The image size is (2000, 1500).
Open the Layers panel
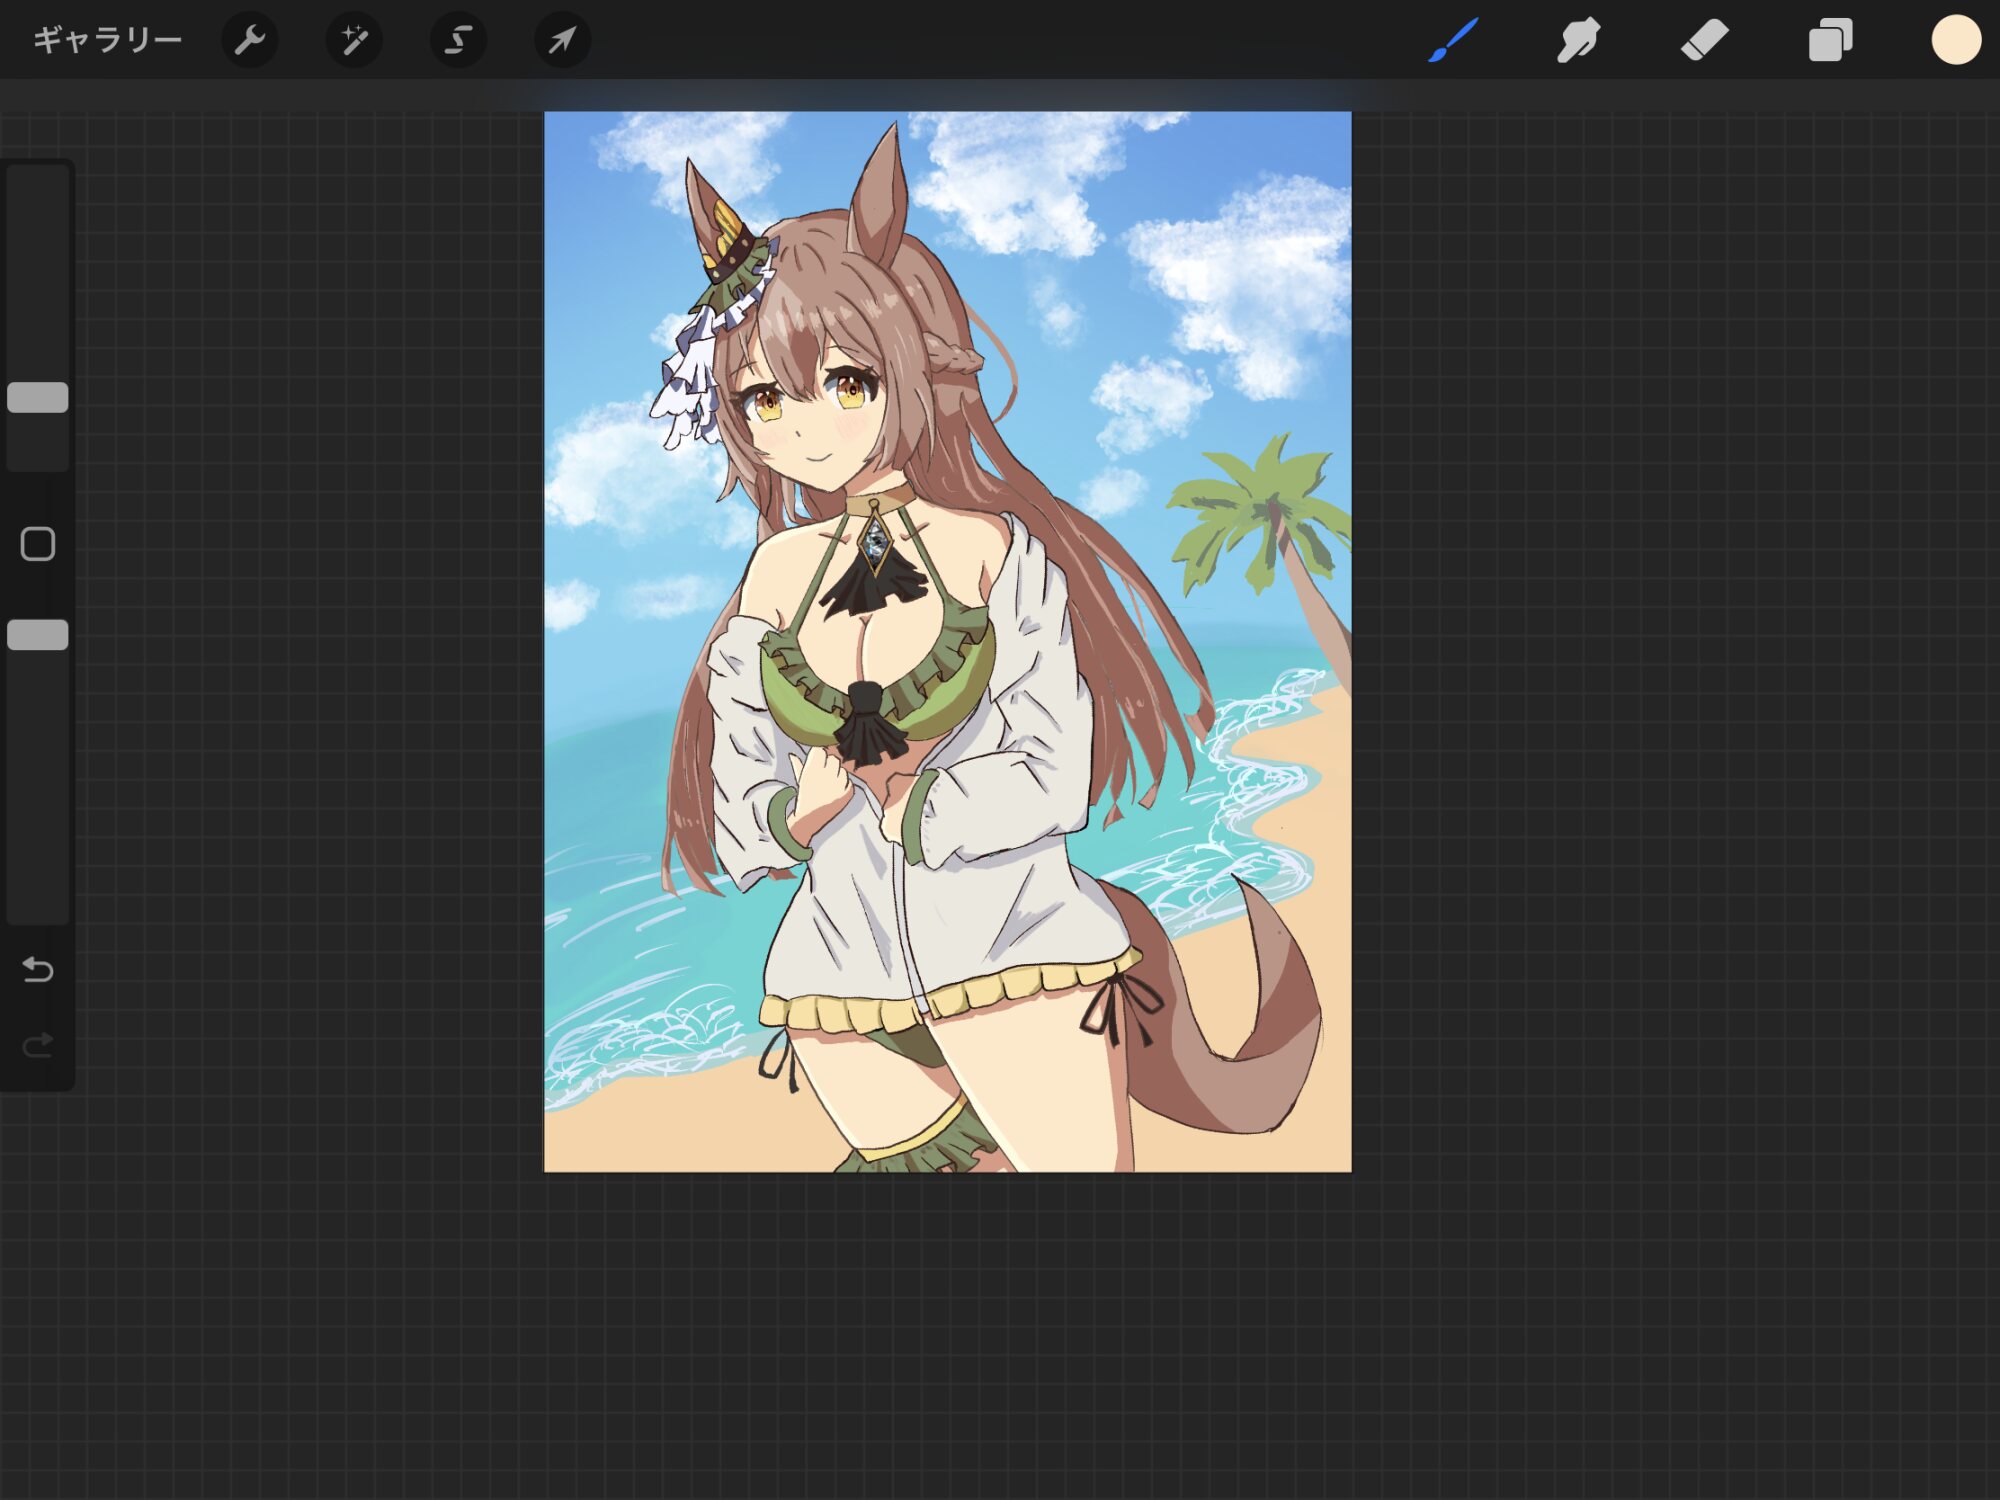click(1830, 40)
